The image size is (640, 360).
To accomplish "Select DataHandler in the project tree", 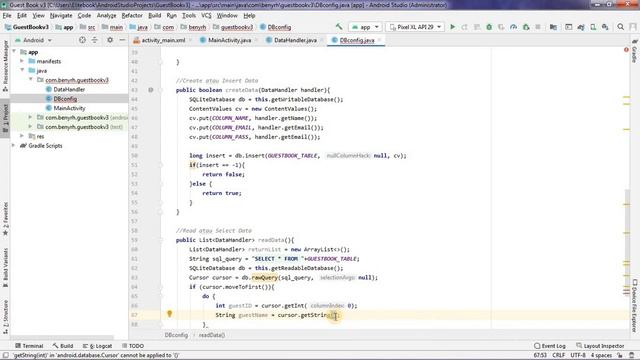I will 69,89.
